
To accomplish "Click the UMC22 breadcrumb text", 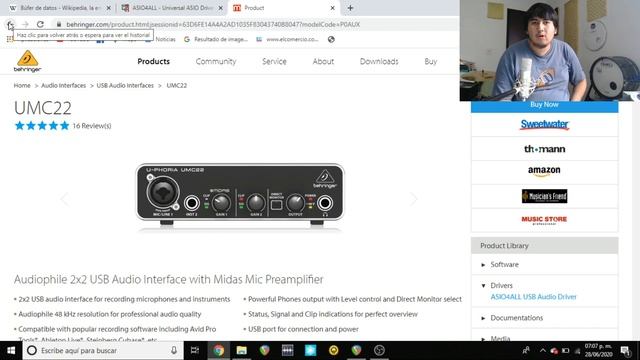I will [x=176, y=85].
